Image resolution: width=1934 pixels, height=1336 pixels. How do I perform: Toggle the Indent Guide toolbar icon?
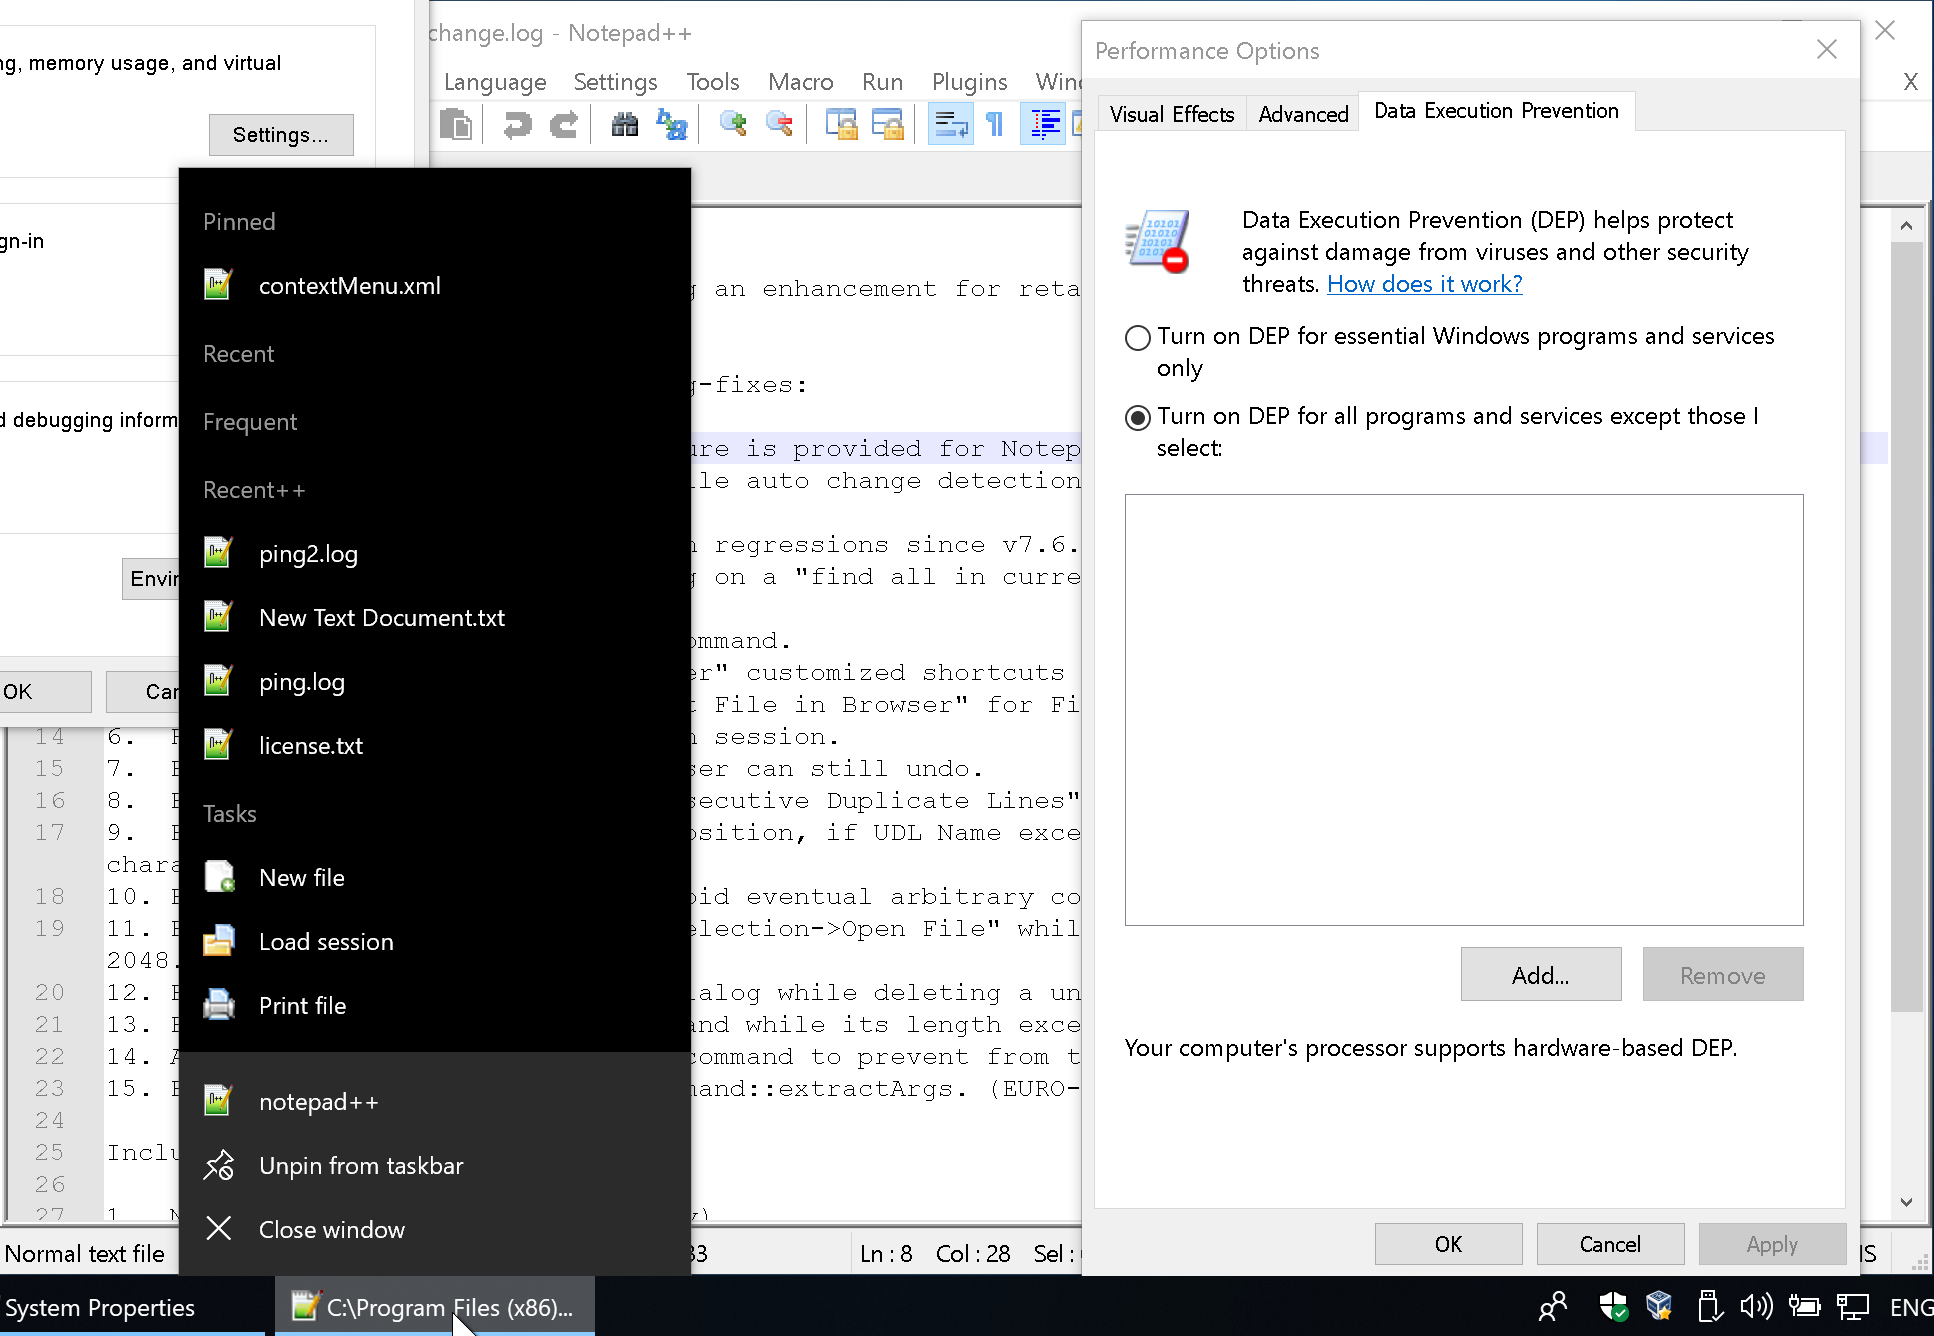click(1045, 125)
